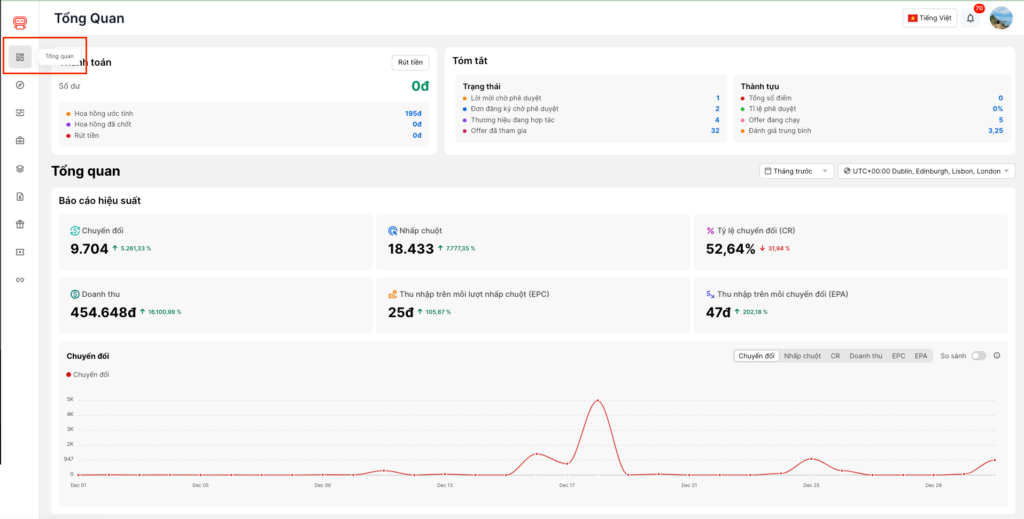Viewport: 1024px width, 519px height.
Task: Click the Trạng thái heading
Action: [482, 86]
